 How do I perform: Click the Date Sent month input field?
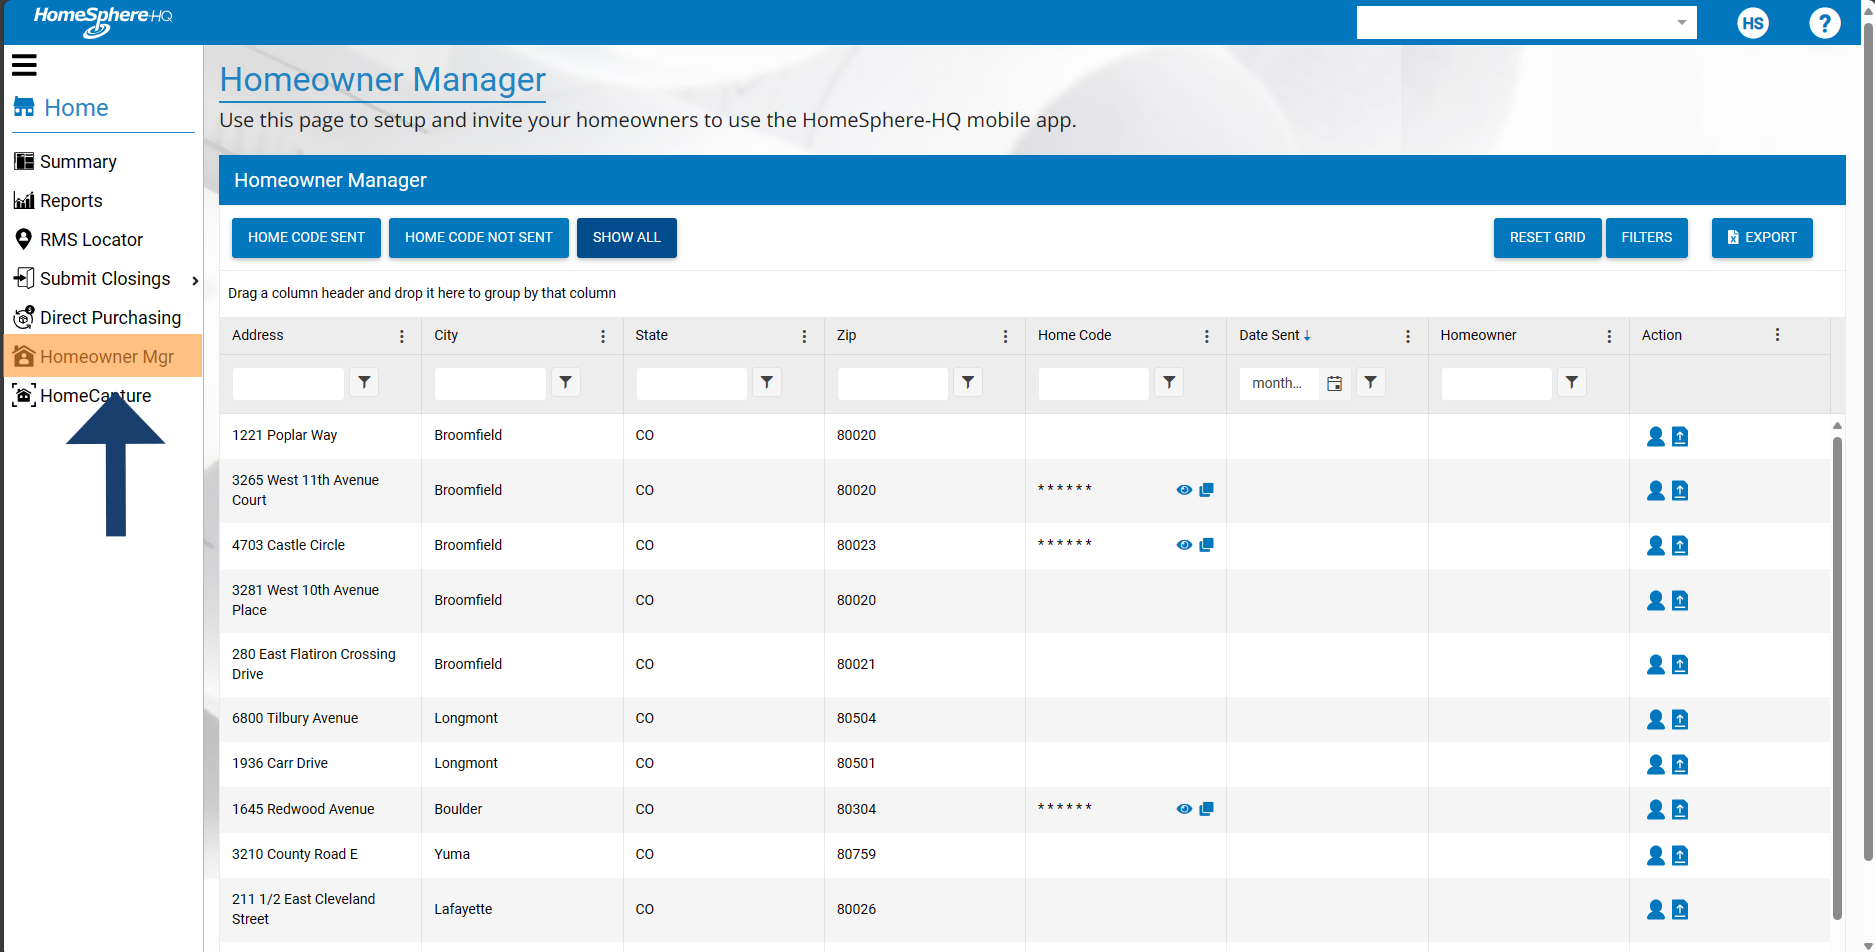pyautogui.click(x=1279, y=383)
